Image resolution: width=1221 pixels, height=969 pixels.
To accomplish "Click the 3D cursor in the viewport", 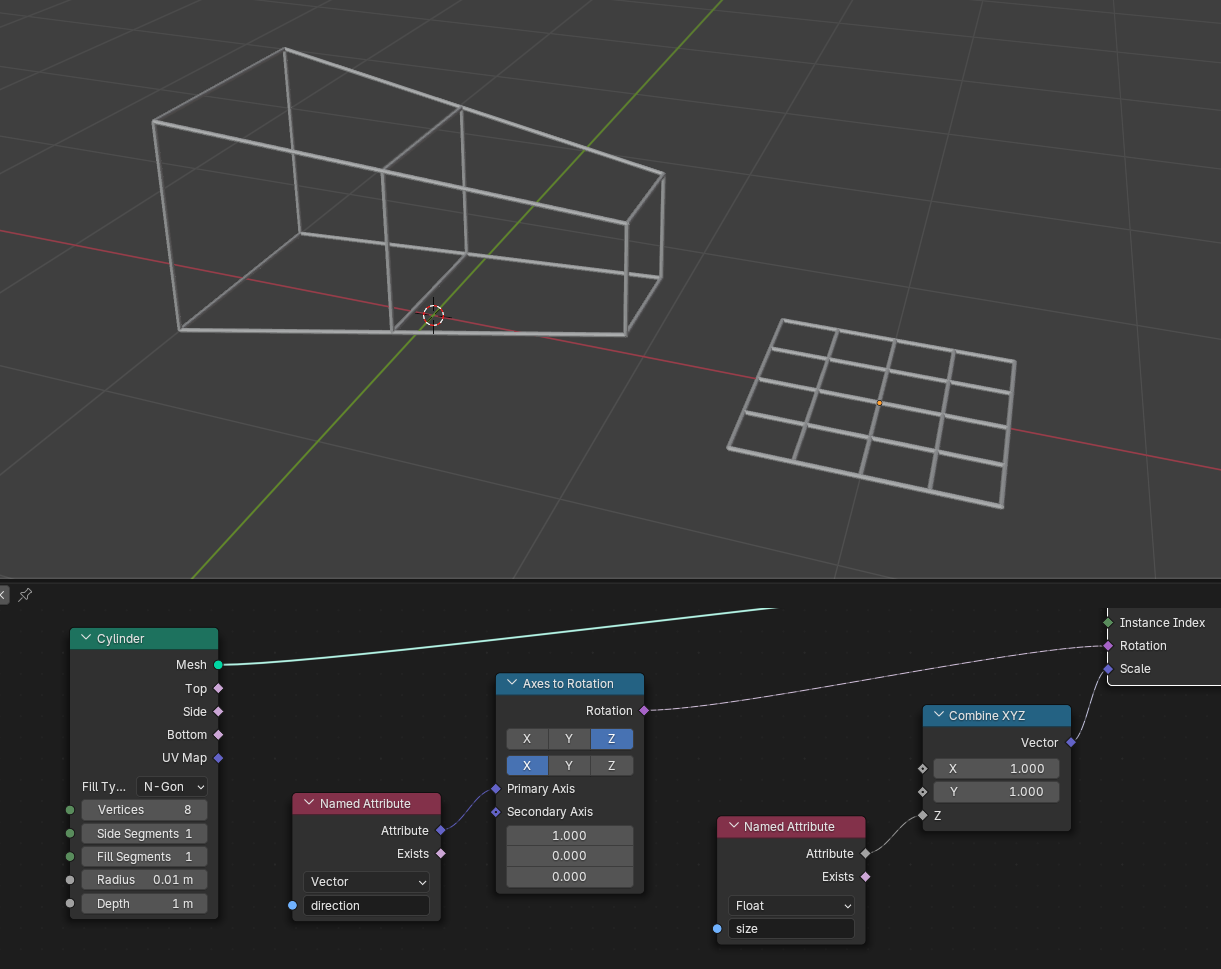I will [433, 316].
